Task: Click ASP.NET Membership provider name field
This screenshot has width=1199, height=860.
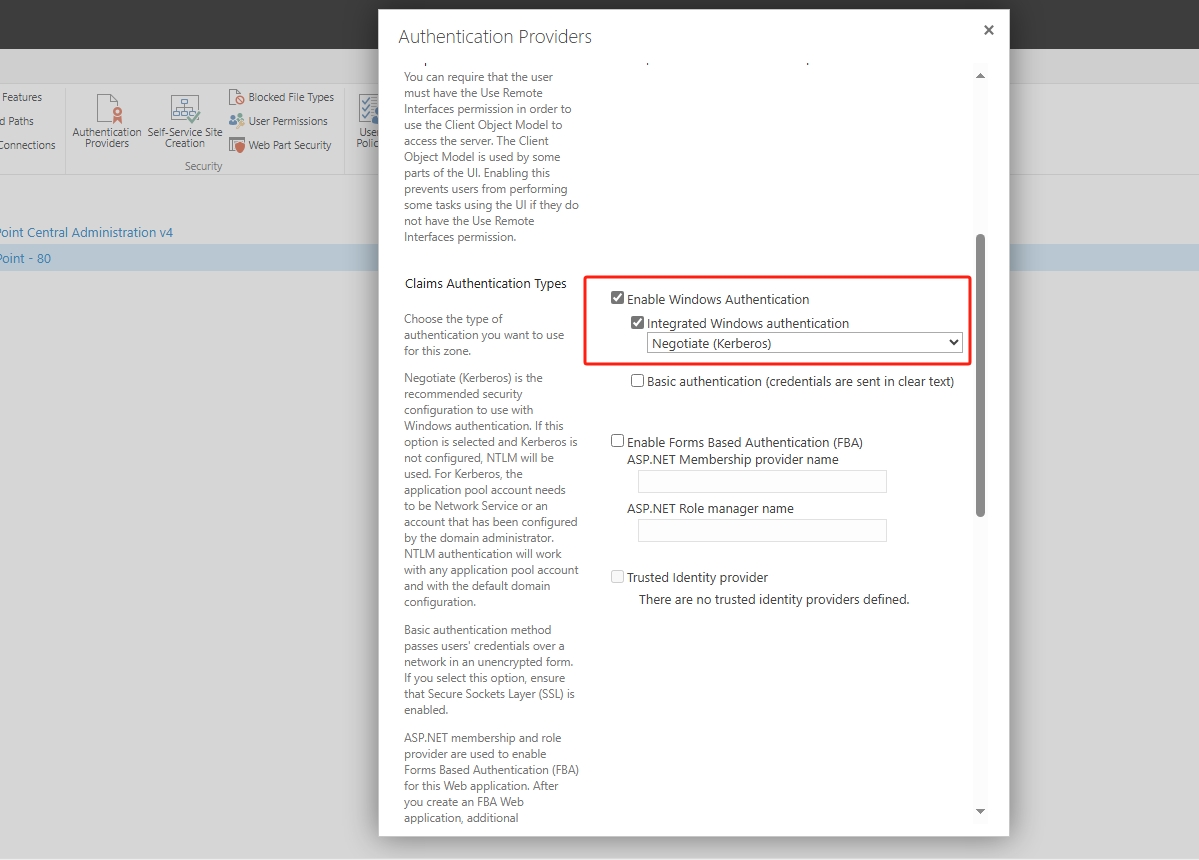Action: tap(762, 481)
